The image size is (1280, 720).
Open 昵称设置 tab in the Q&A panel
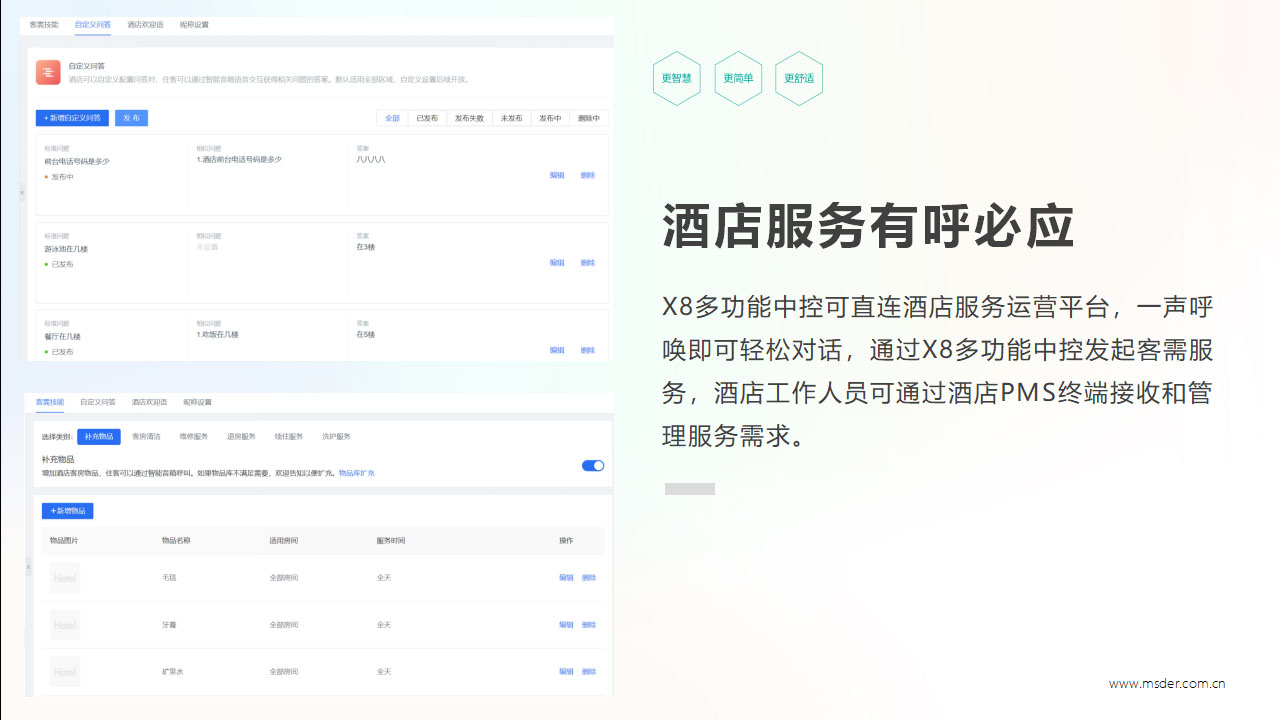194,24
